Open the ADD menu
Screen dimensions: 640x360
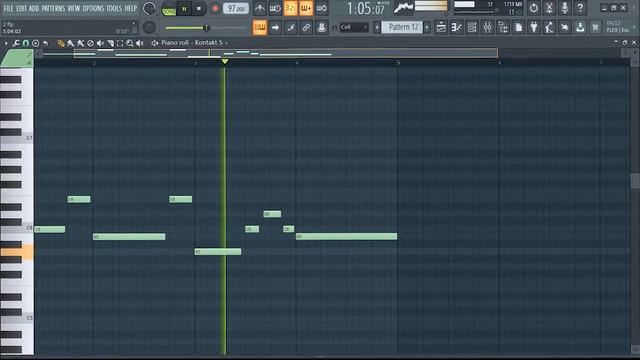point(34,8)
